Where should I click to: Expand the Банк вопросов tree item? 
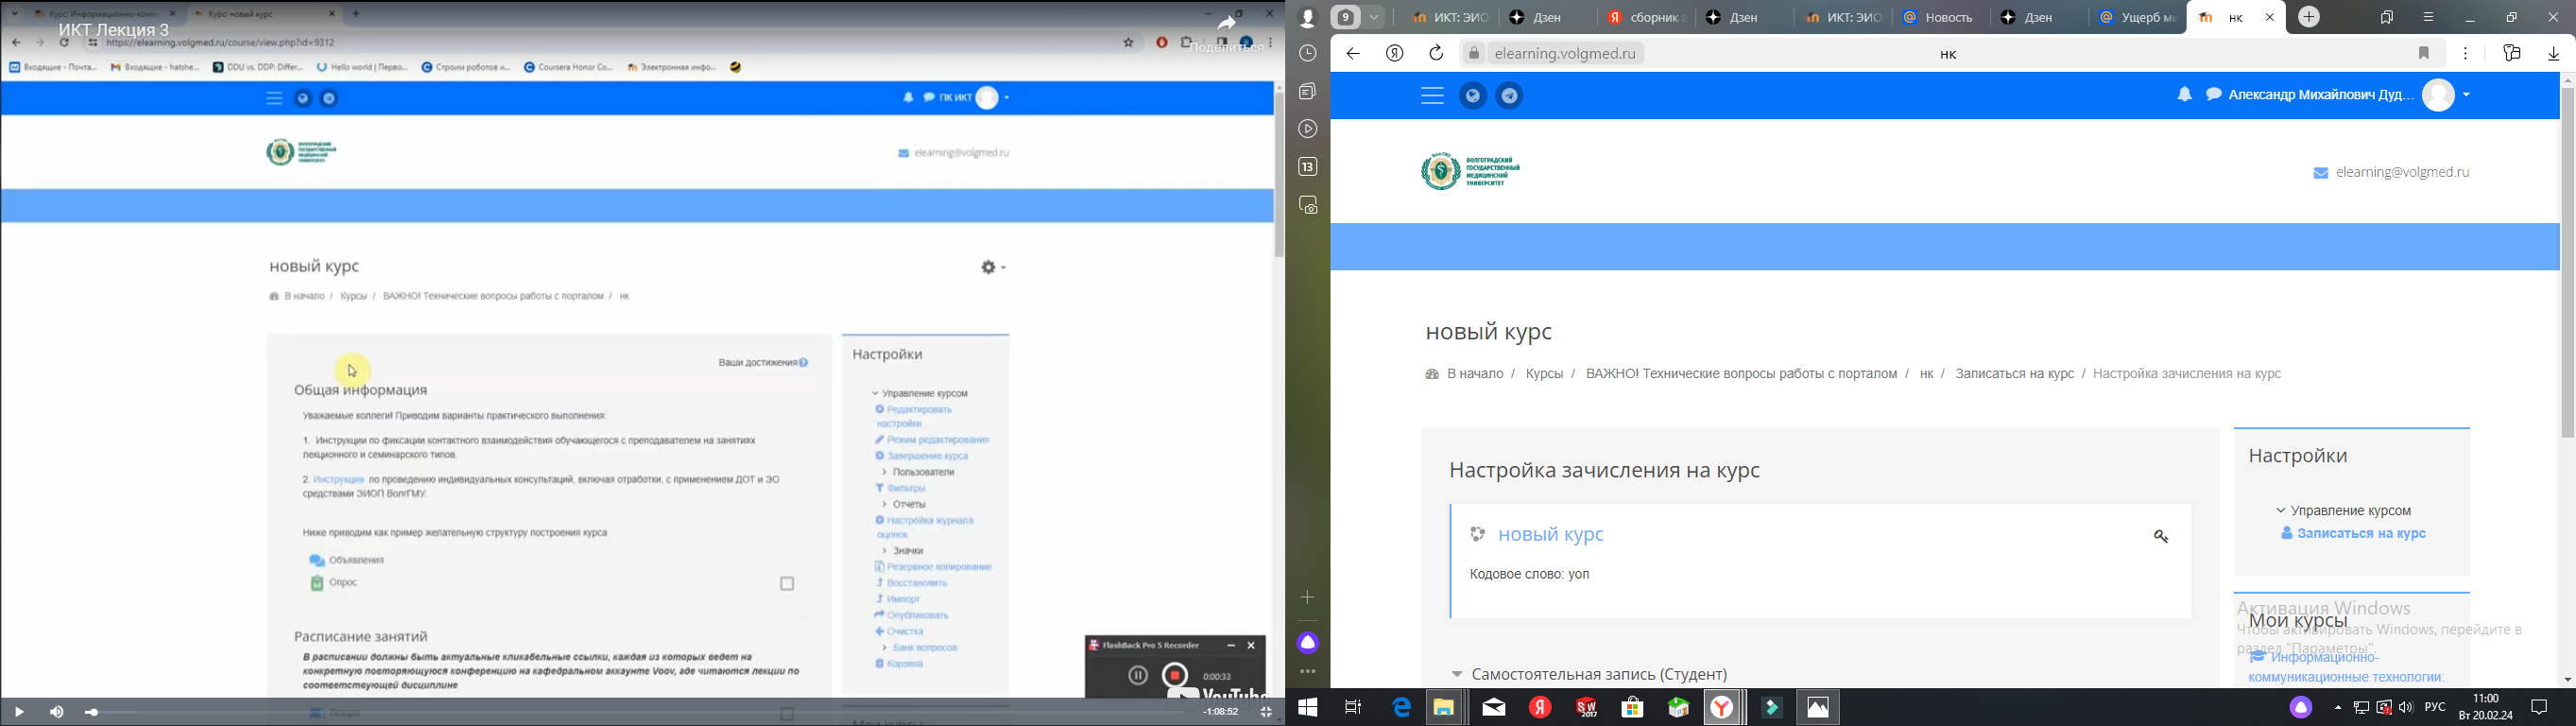[x=884, y=648]
